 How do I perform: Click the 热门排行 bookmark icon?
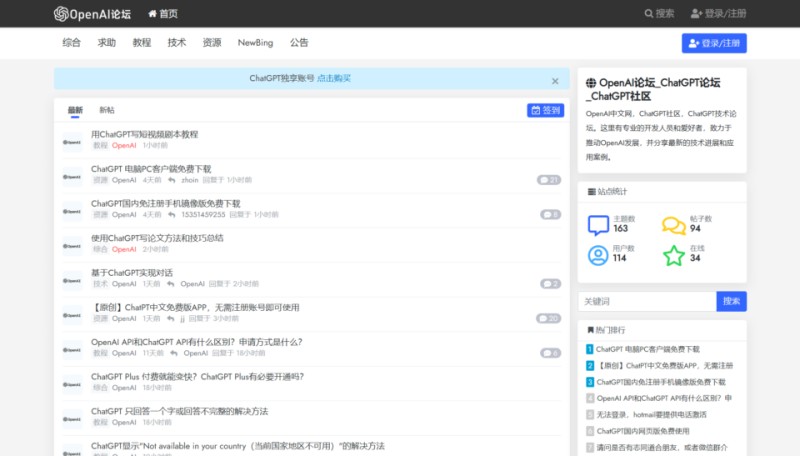point(590,331)
